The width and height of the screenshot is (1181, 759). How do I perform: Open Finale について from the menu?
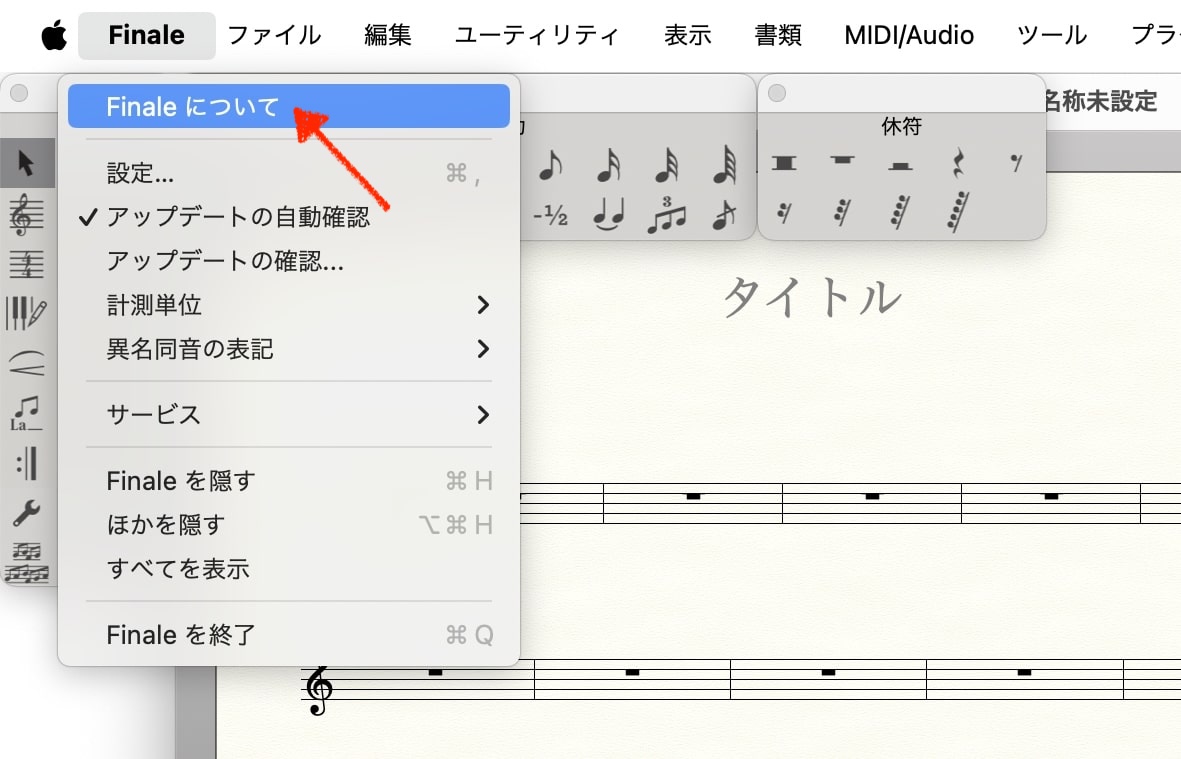point(288,106)
